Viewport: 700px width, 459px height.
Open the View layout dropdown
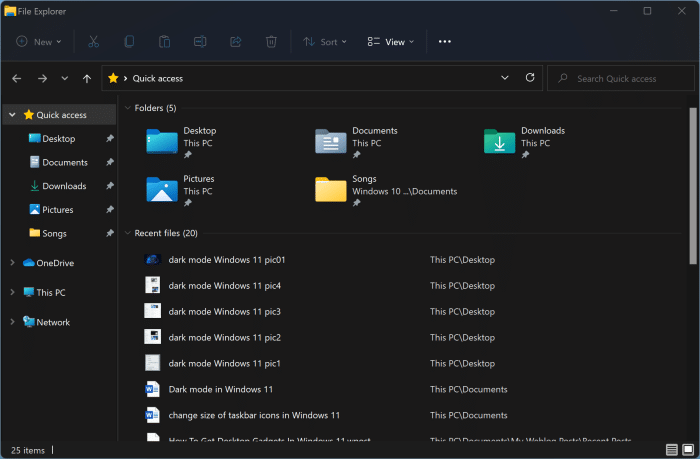click(391, 42)
